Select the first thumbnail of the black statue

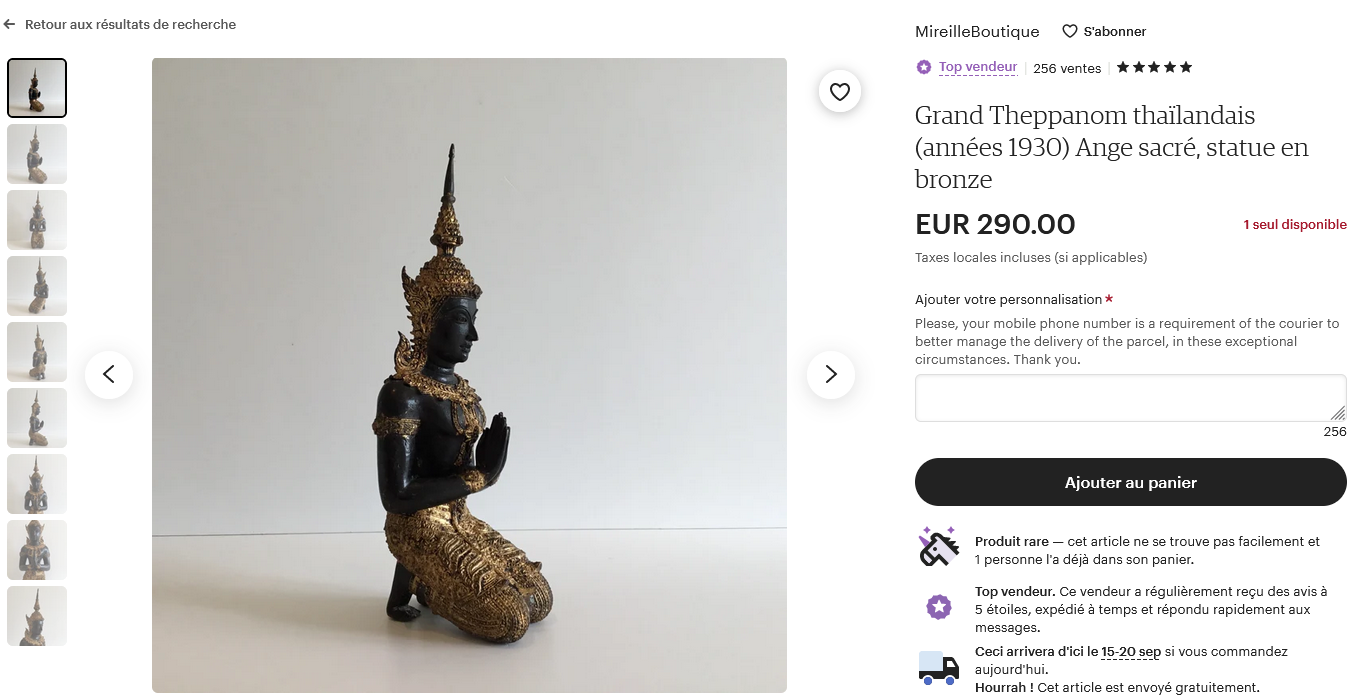[37, 88]
